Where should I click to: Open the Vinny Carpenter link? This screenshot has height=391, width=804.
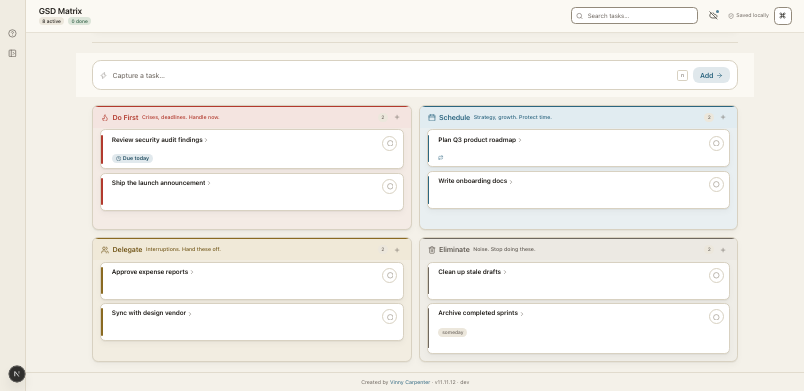410,382
